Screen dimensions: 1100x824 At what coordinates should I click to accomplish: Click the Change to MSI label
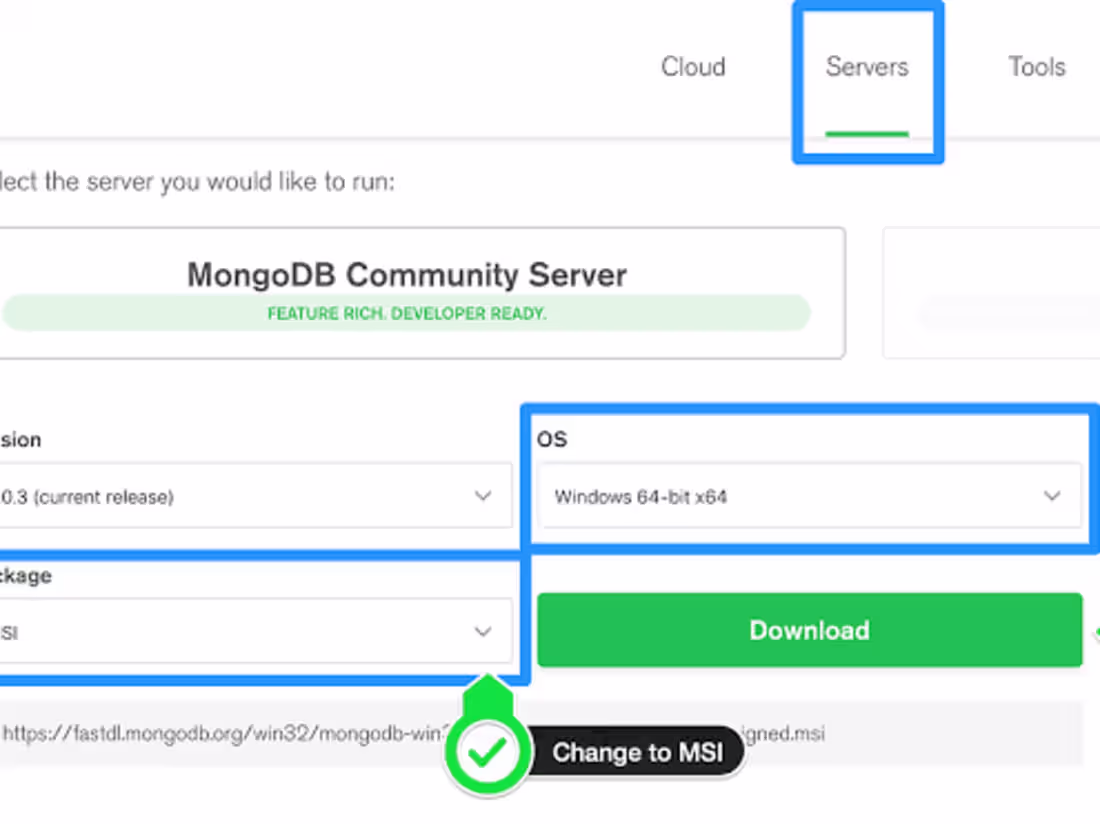640,752
